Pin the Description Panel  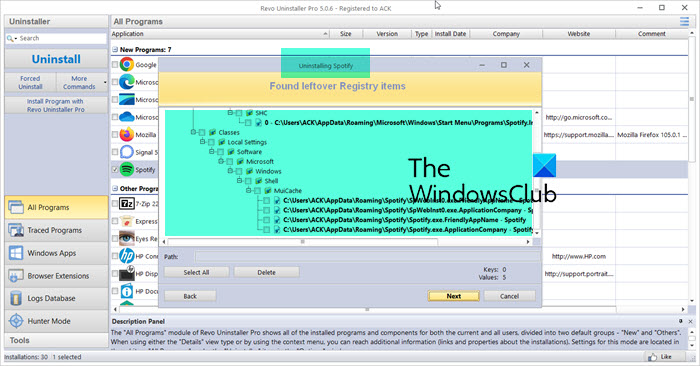[x=681, y=321]
